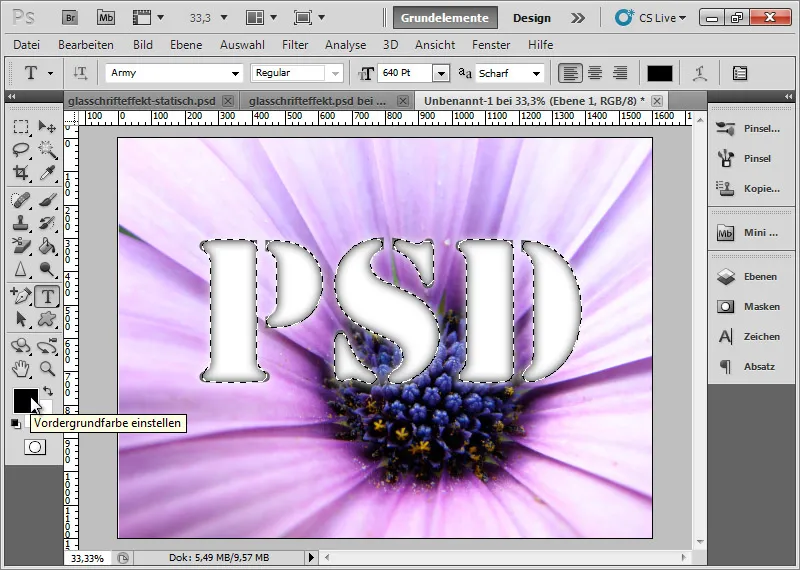800x570 pixels.
Task: Select the Brush tool in toolbox
Action: pos(47,200)
